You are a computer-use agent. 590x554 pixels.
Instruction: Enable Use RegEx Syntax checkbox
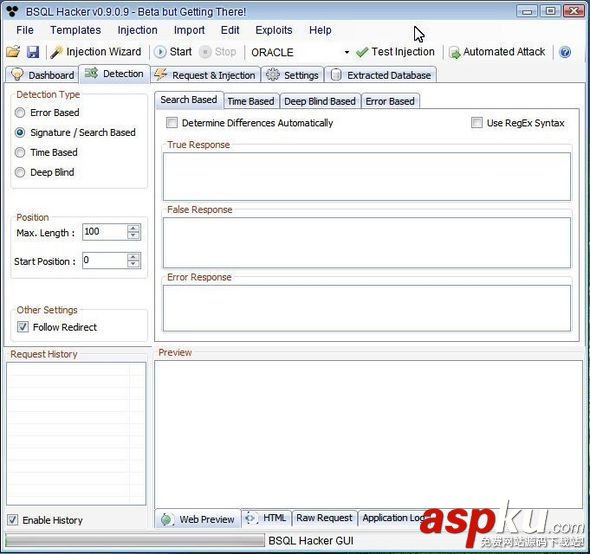[477, 123]
